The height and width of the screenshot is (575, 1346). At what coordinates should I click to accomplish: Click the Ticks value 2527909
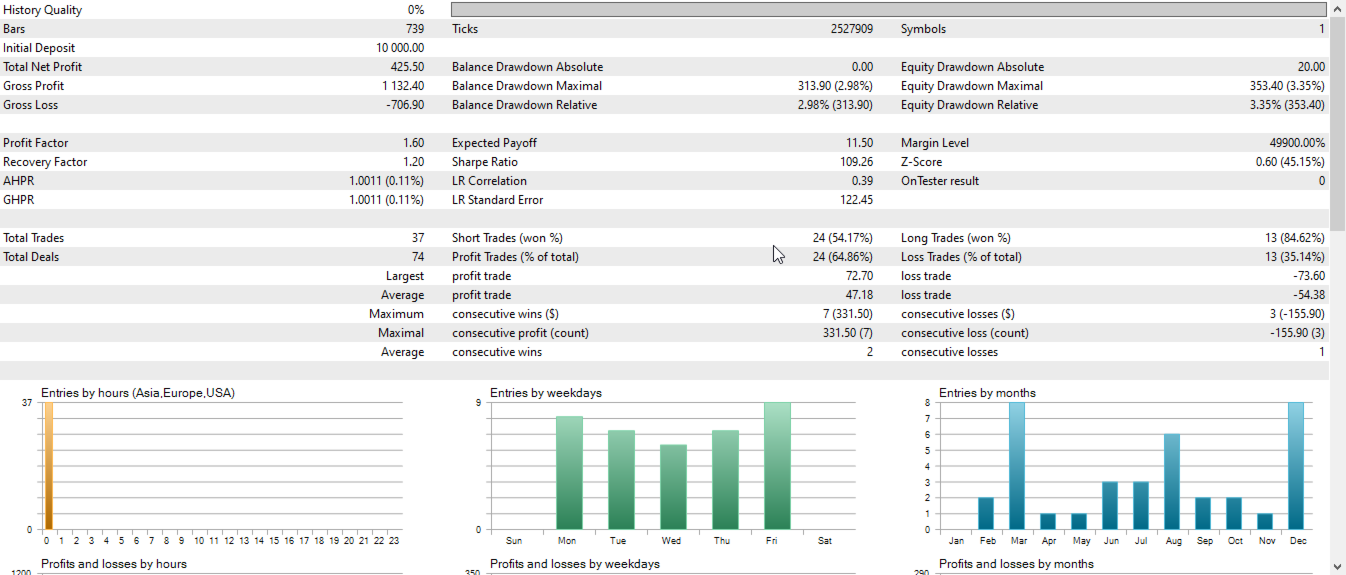[852, 29]
